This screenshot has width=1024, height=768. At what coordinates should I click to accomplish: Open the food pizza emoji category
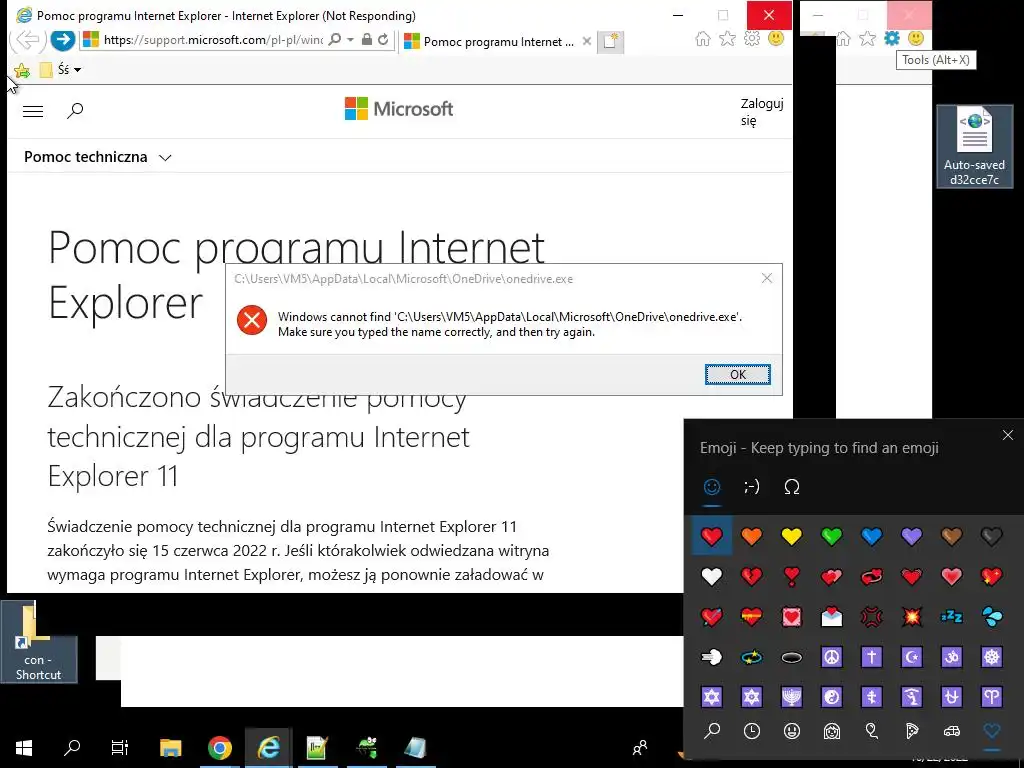(x=912, y=731)
